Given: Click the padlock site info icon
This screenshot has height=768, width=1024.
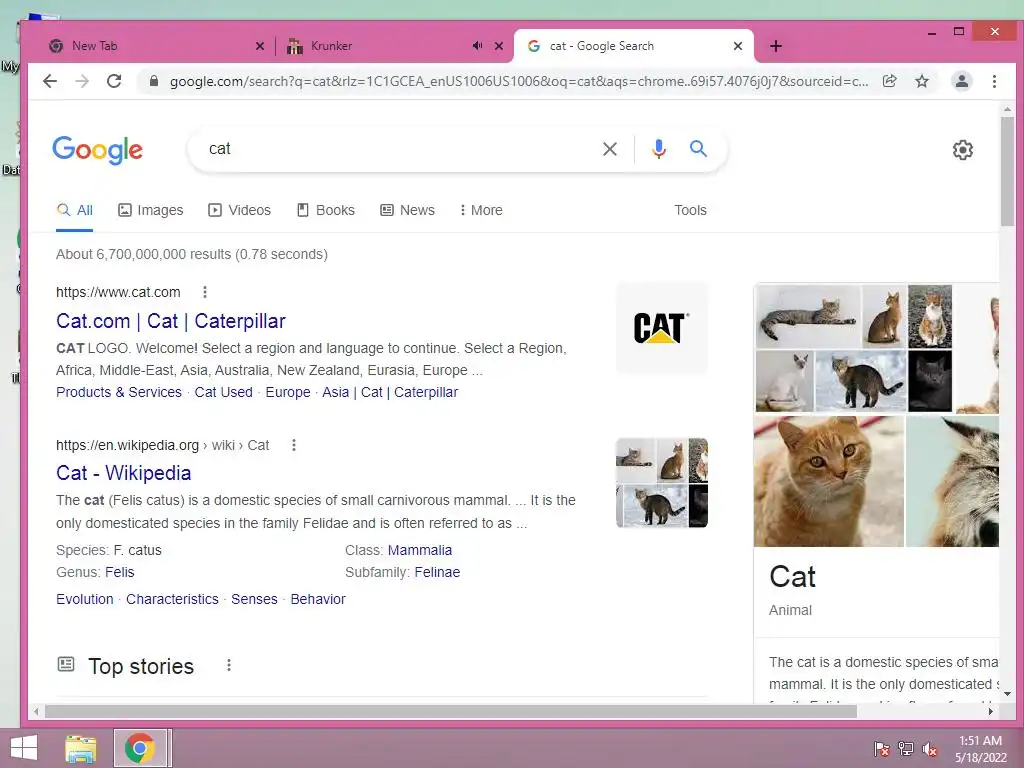Looking at the screenshot, I should coord(154,81).
